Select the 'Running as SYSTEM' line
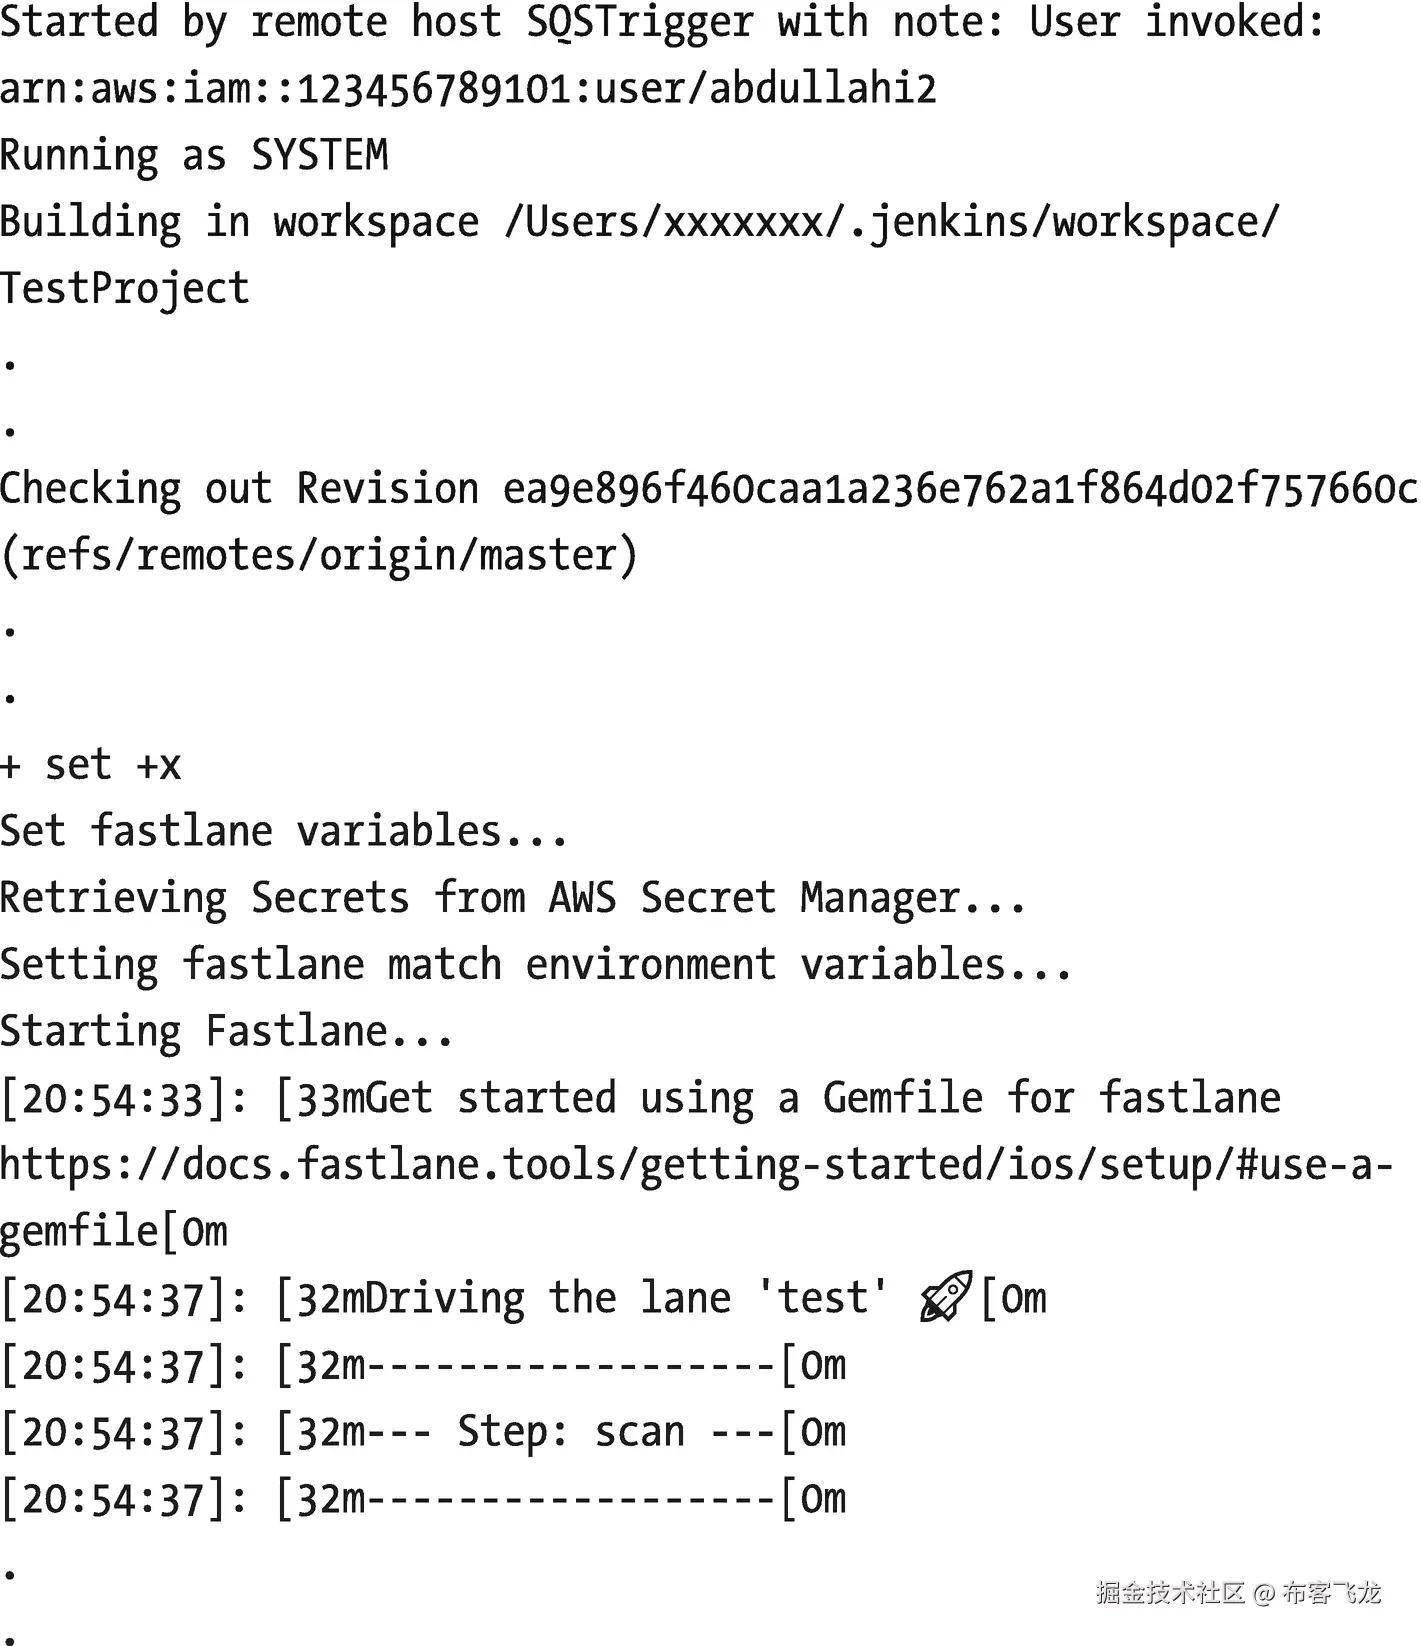1421x1646 pixels. 194,156
